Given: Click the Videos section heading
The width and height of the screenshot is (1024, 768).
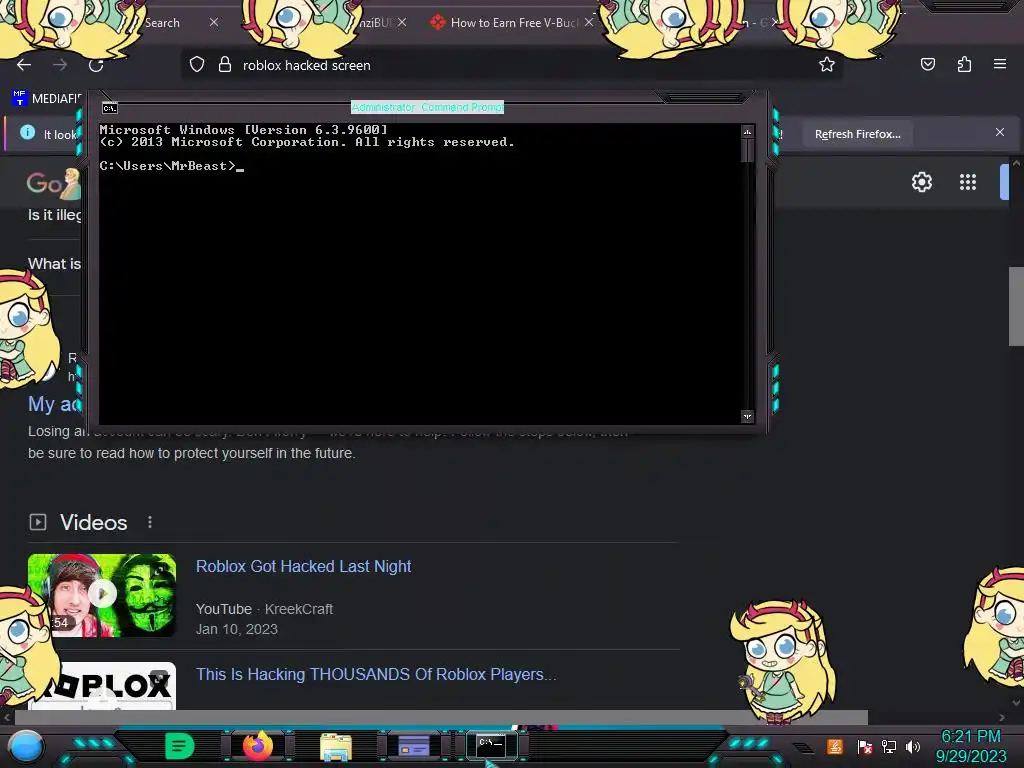Looking at the screenshot, I should [93, 522].
